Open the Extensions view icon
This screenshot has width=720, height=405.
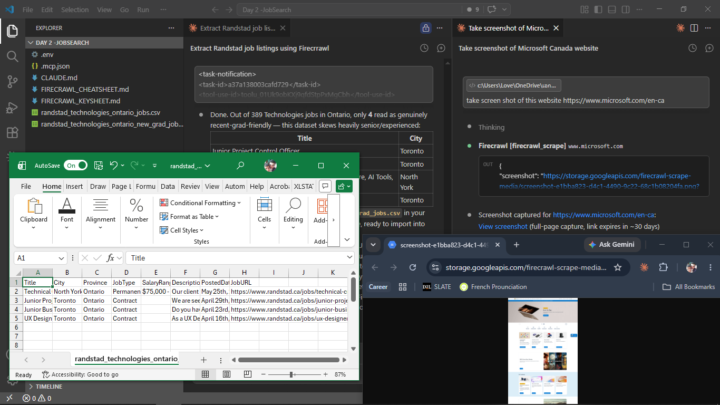point(12,133)
